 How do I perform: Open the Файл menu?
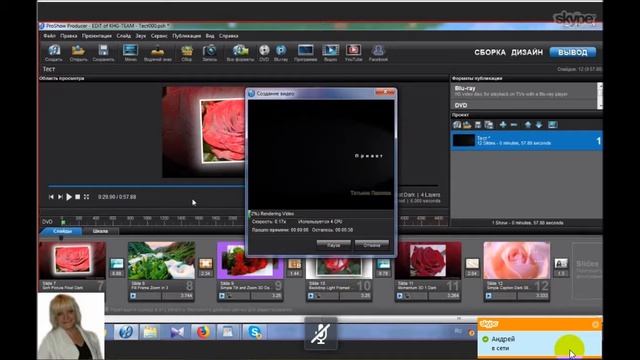(x=49, y=36)
